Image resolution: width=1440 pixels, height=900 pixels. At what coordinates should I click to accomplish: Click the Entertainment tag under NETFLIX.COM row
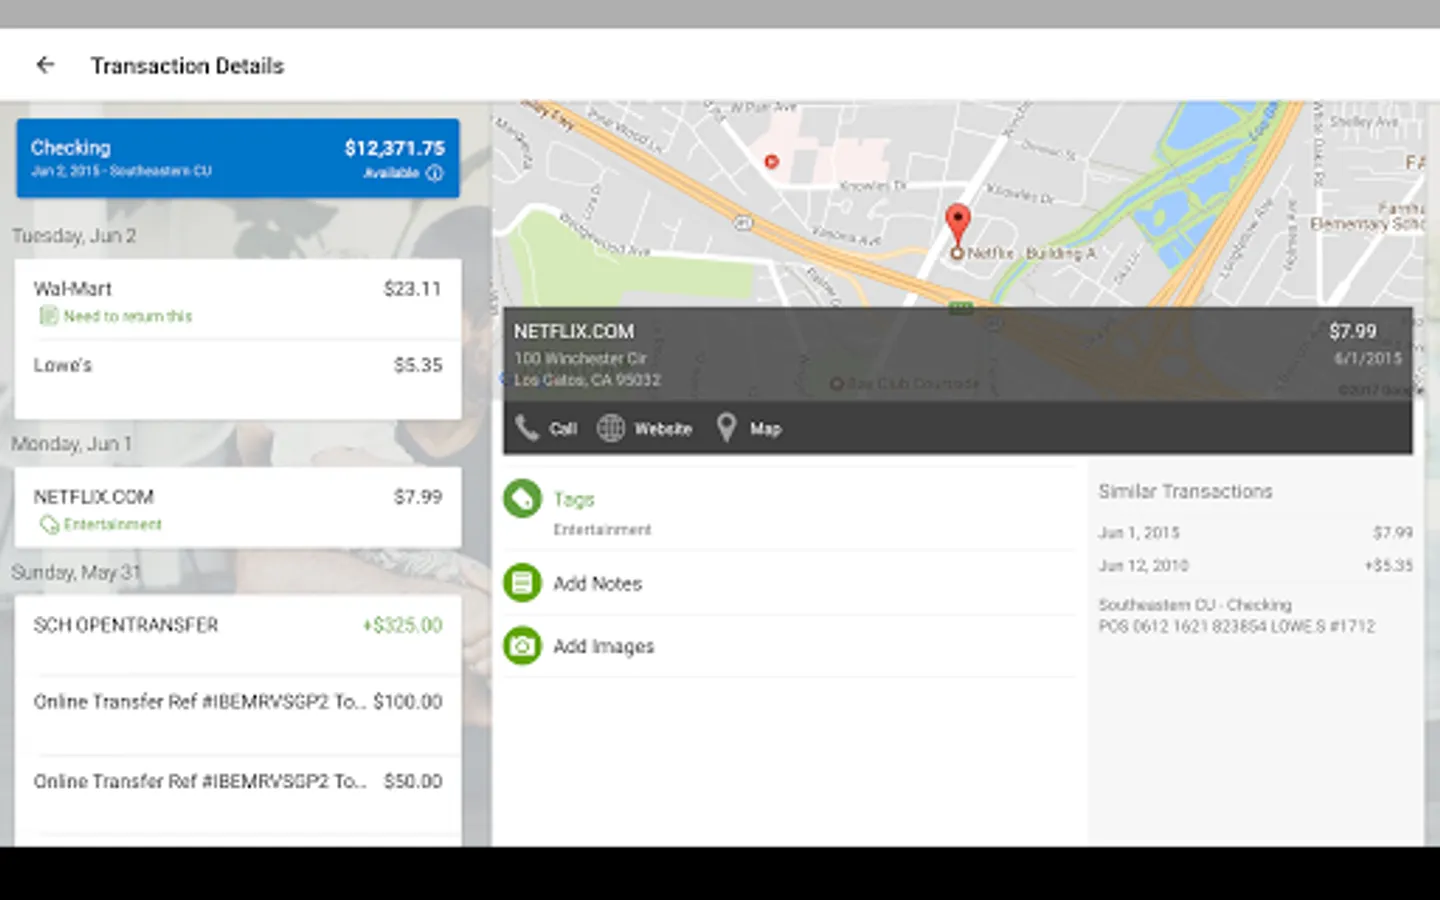tap(113, 524)
